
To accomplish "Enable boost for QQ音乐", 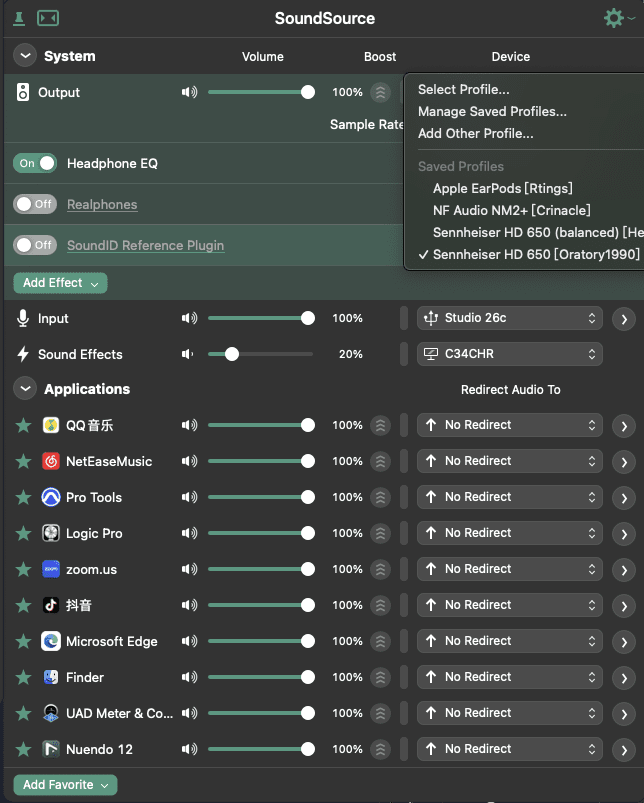I will [x=380, y=426].
